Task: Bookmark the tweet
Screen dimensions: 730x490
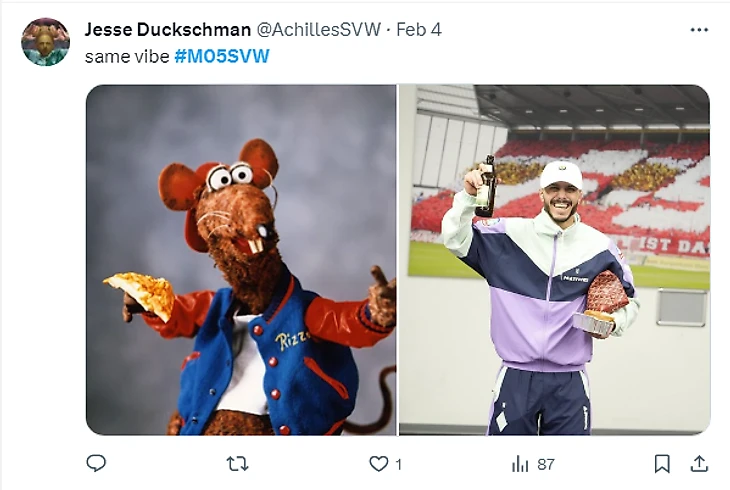Action: pos(662,463)
